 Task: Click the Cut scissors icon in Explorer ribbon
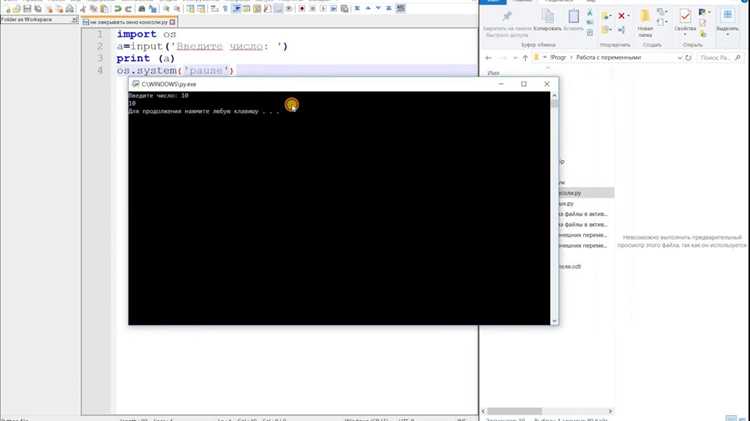tap(590, 13)
